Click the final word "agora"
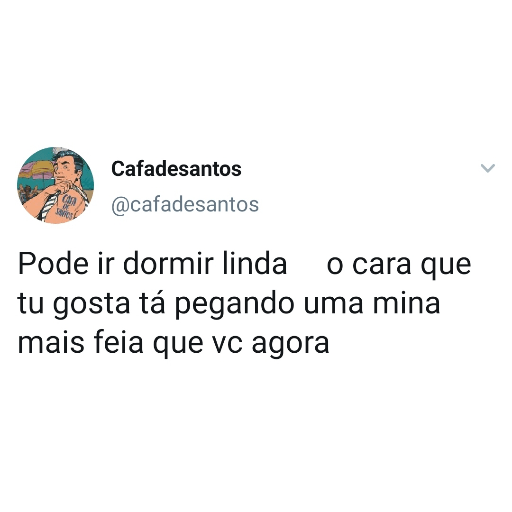 point(290,344)
